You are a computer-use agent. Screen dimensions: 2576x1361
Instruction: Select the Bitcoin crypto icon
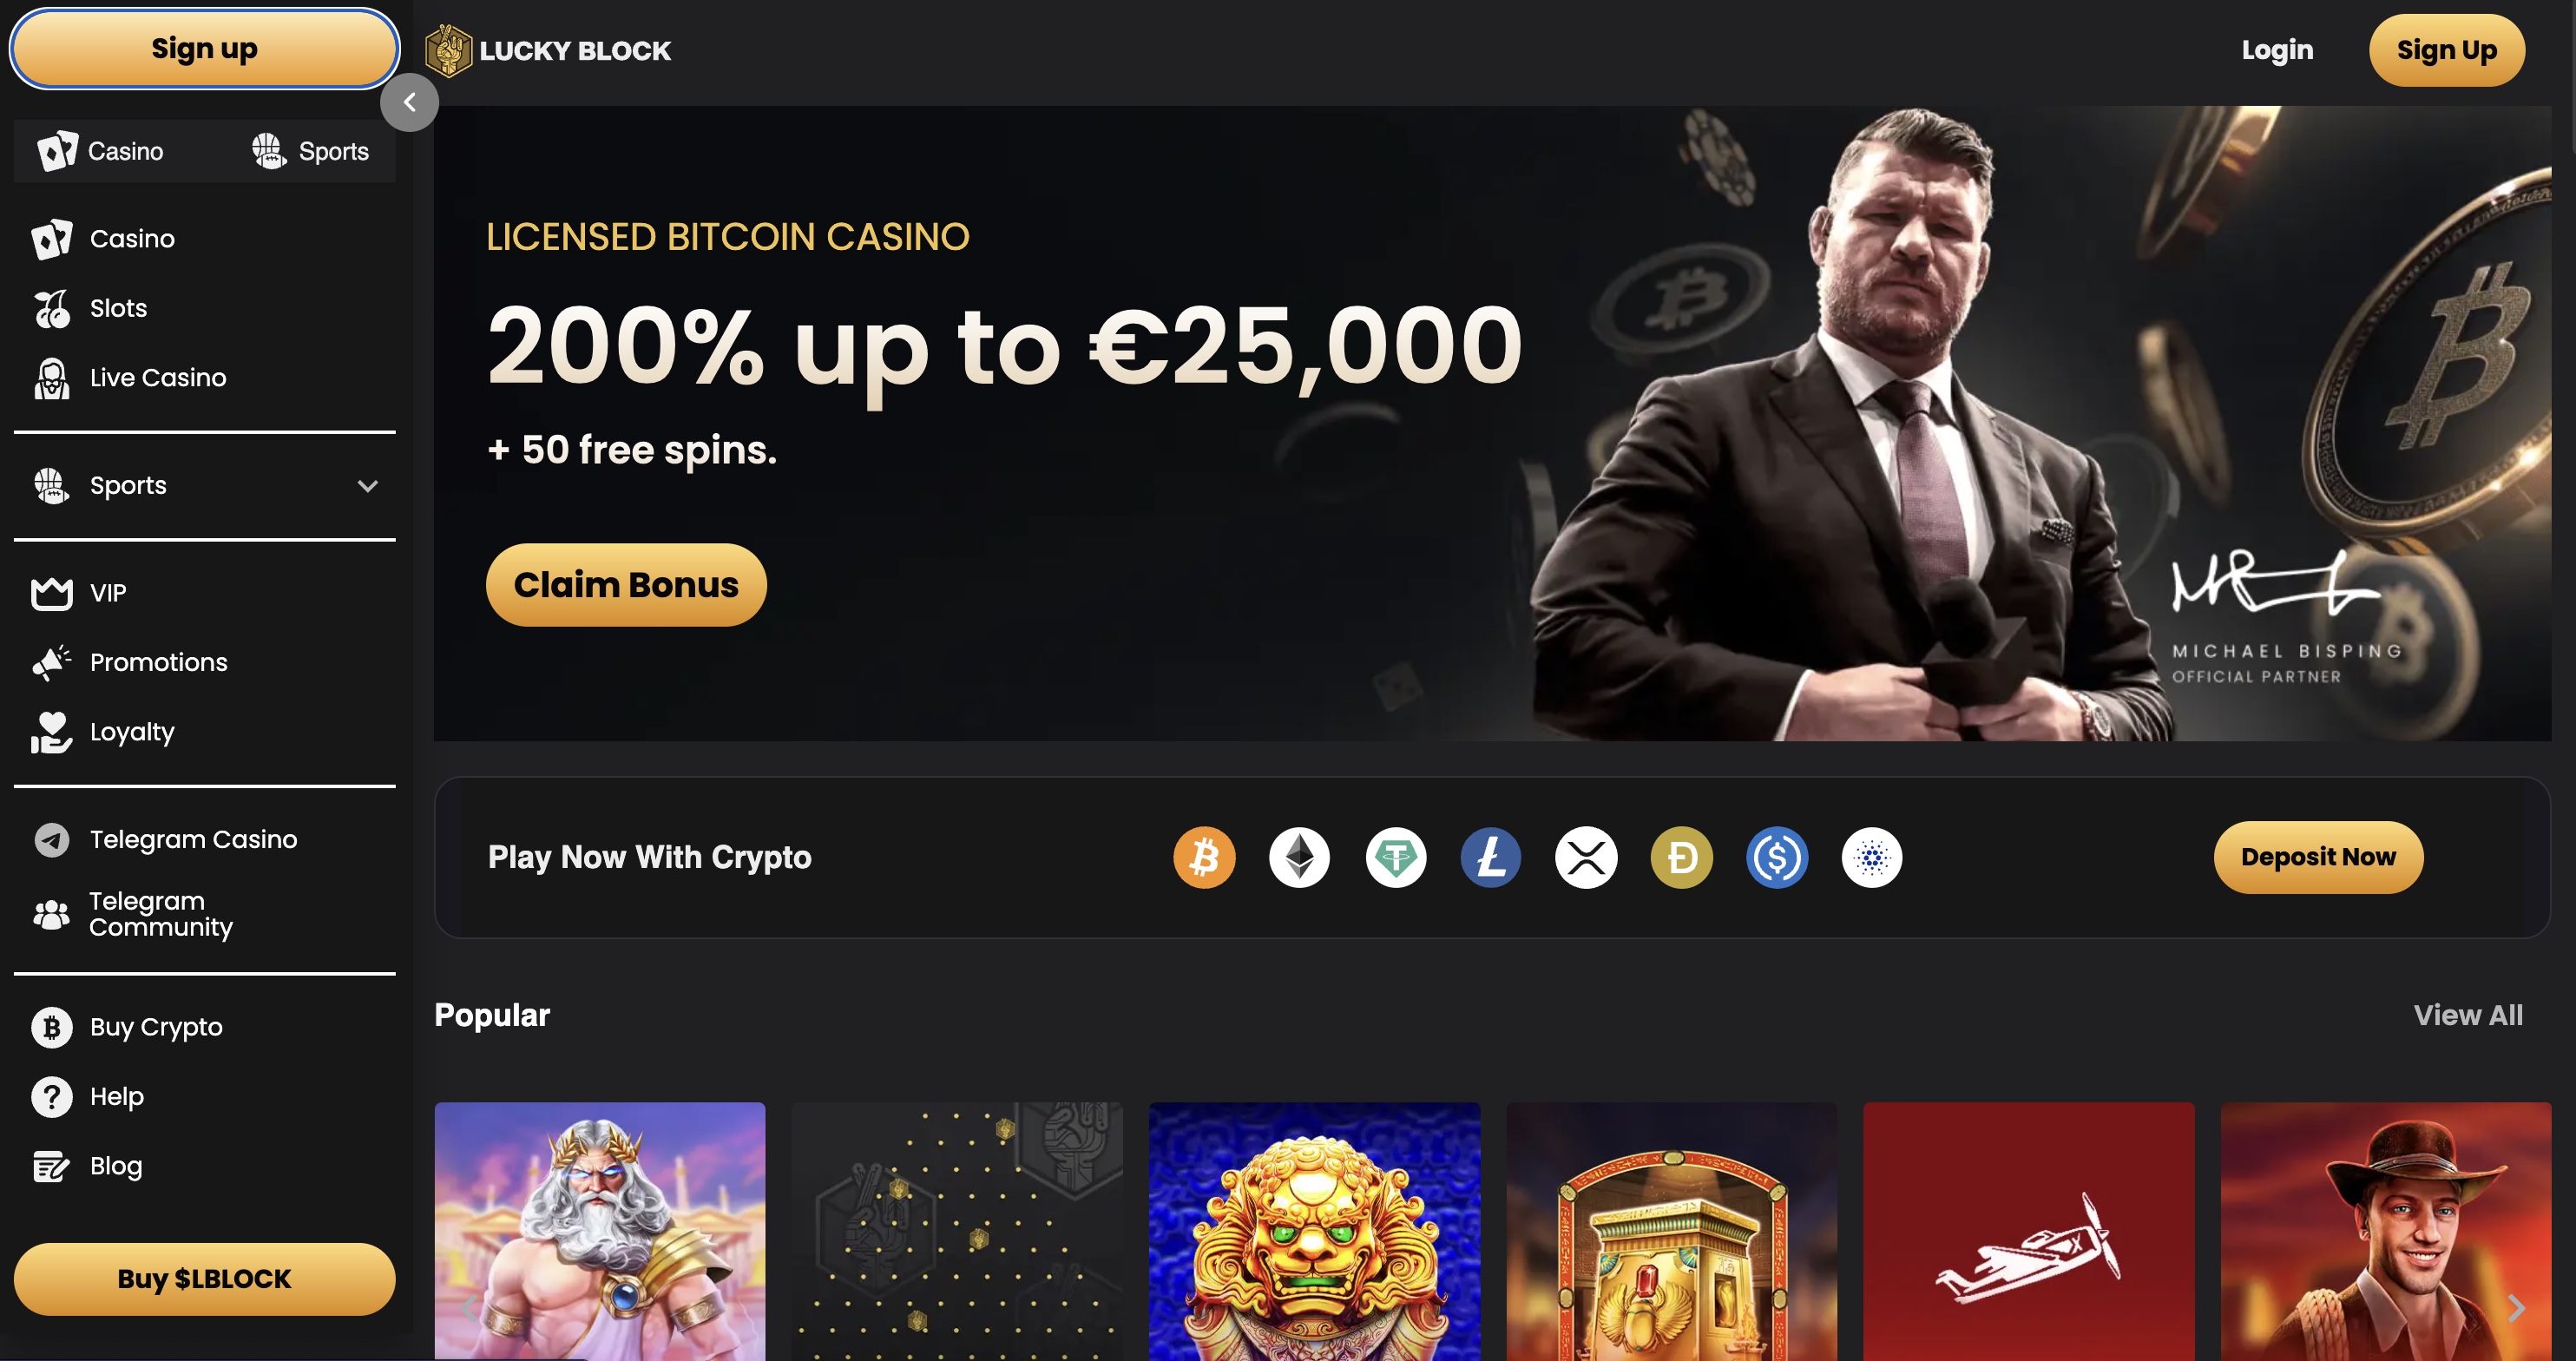coord(1204,857)
